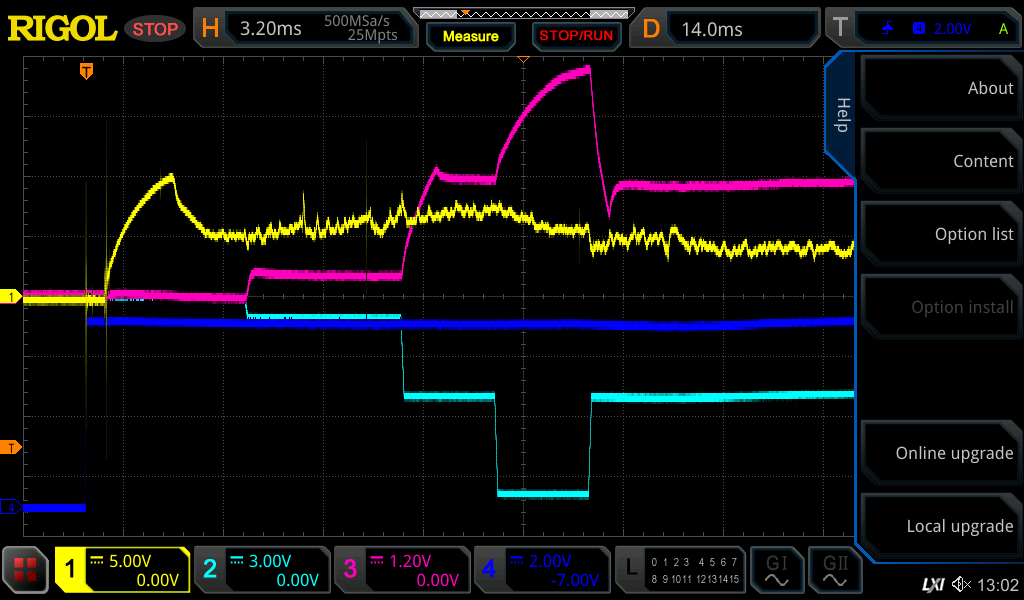Viewport: 1024px width, 600px height.
Task: Click the GII waveform generator icon
Action: click(x=836, y=570)
